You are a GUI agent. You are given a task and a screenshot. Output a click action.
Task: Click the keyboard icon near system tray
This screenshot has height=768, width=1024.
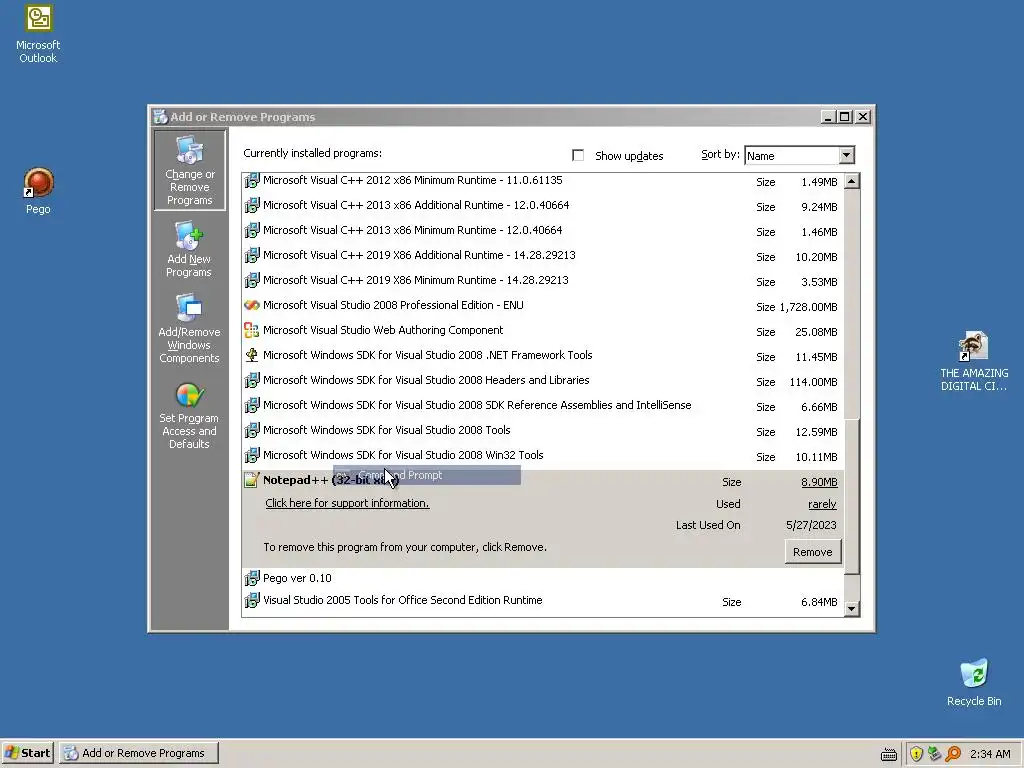coord(889,755)
